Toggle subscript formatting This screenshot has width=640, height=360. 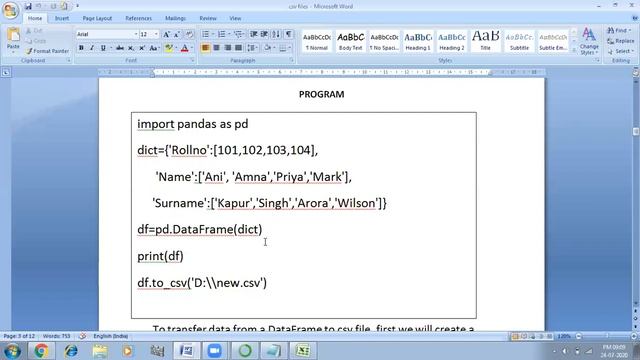131,48
